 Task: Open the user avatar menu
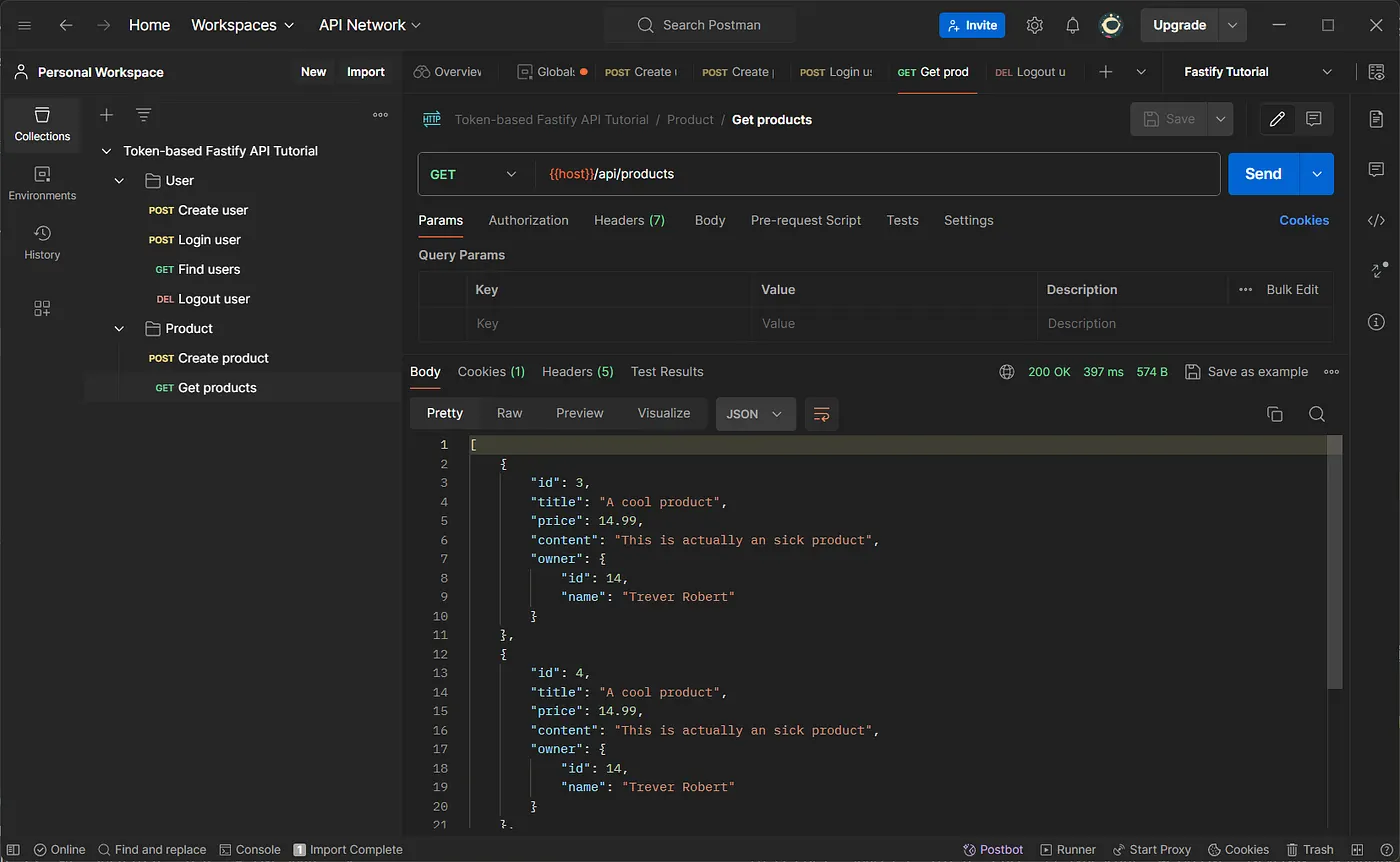point(1111,25)
